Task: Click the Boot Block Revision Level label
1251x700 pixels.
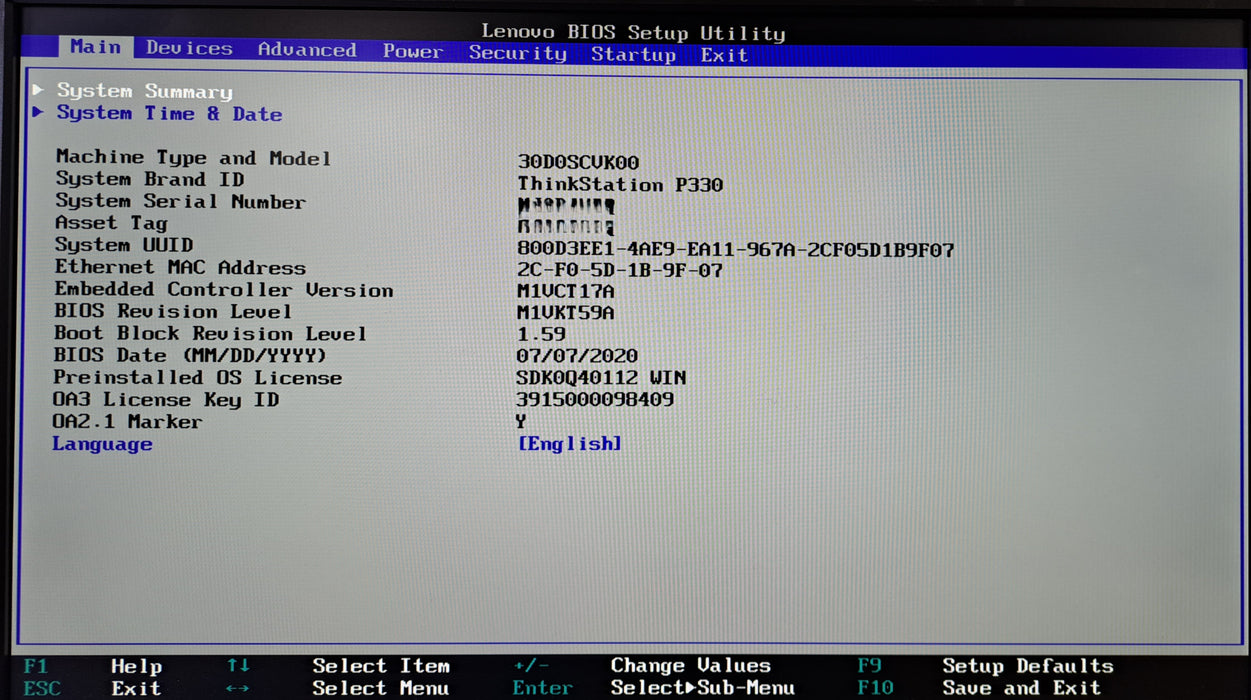Action: pos(210,334)
